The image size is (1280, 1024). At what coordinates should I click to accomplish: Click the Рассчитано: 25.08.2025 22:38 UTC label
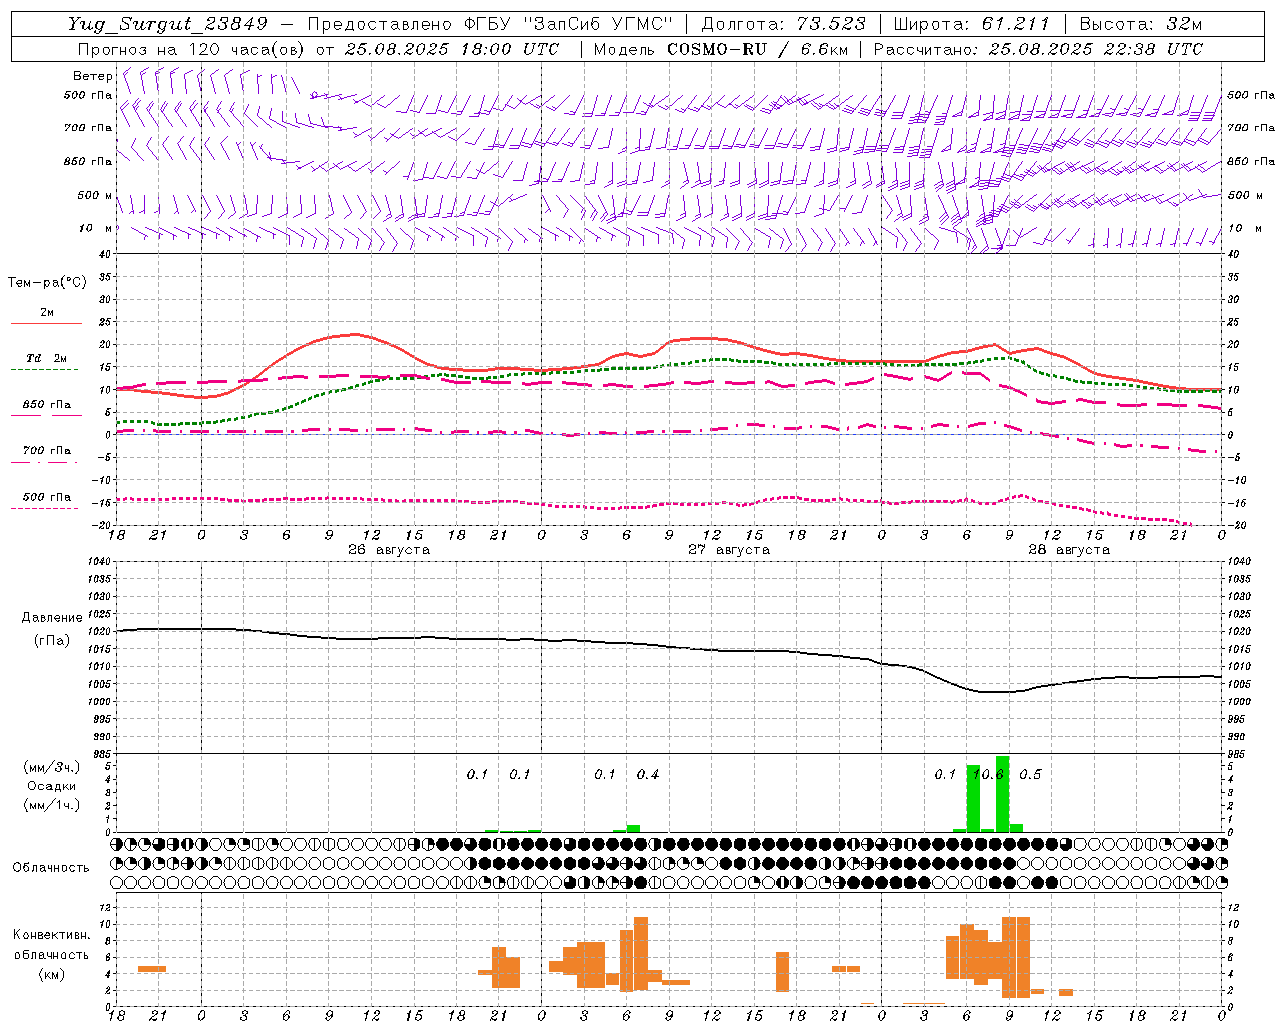coord(1039,49)
